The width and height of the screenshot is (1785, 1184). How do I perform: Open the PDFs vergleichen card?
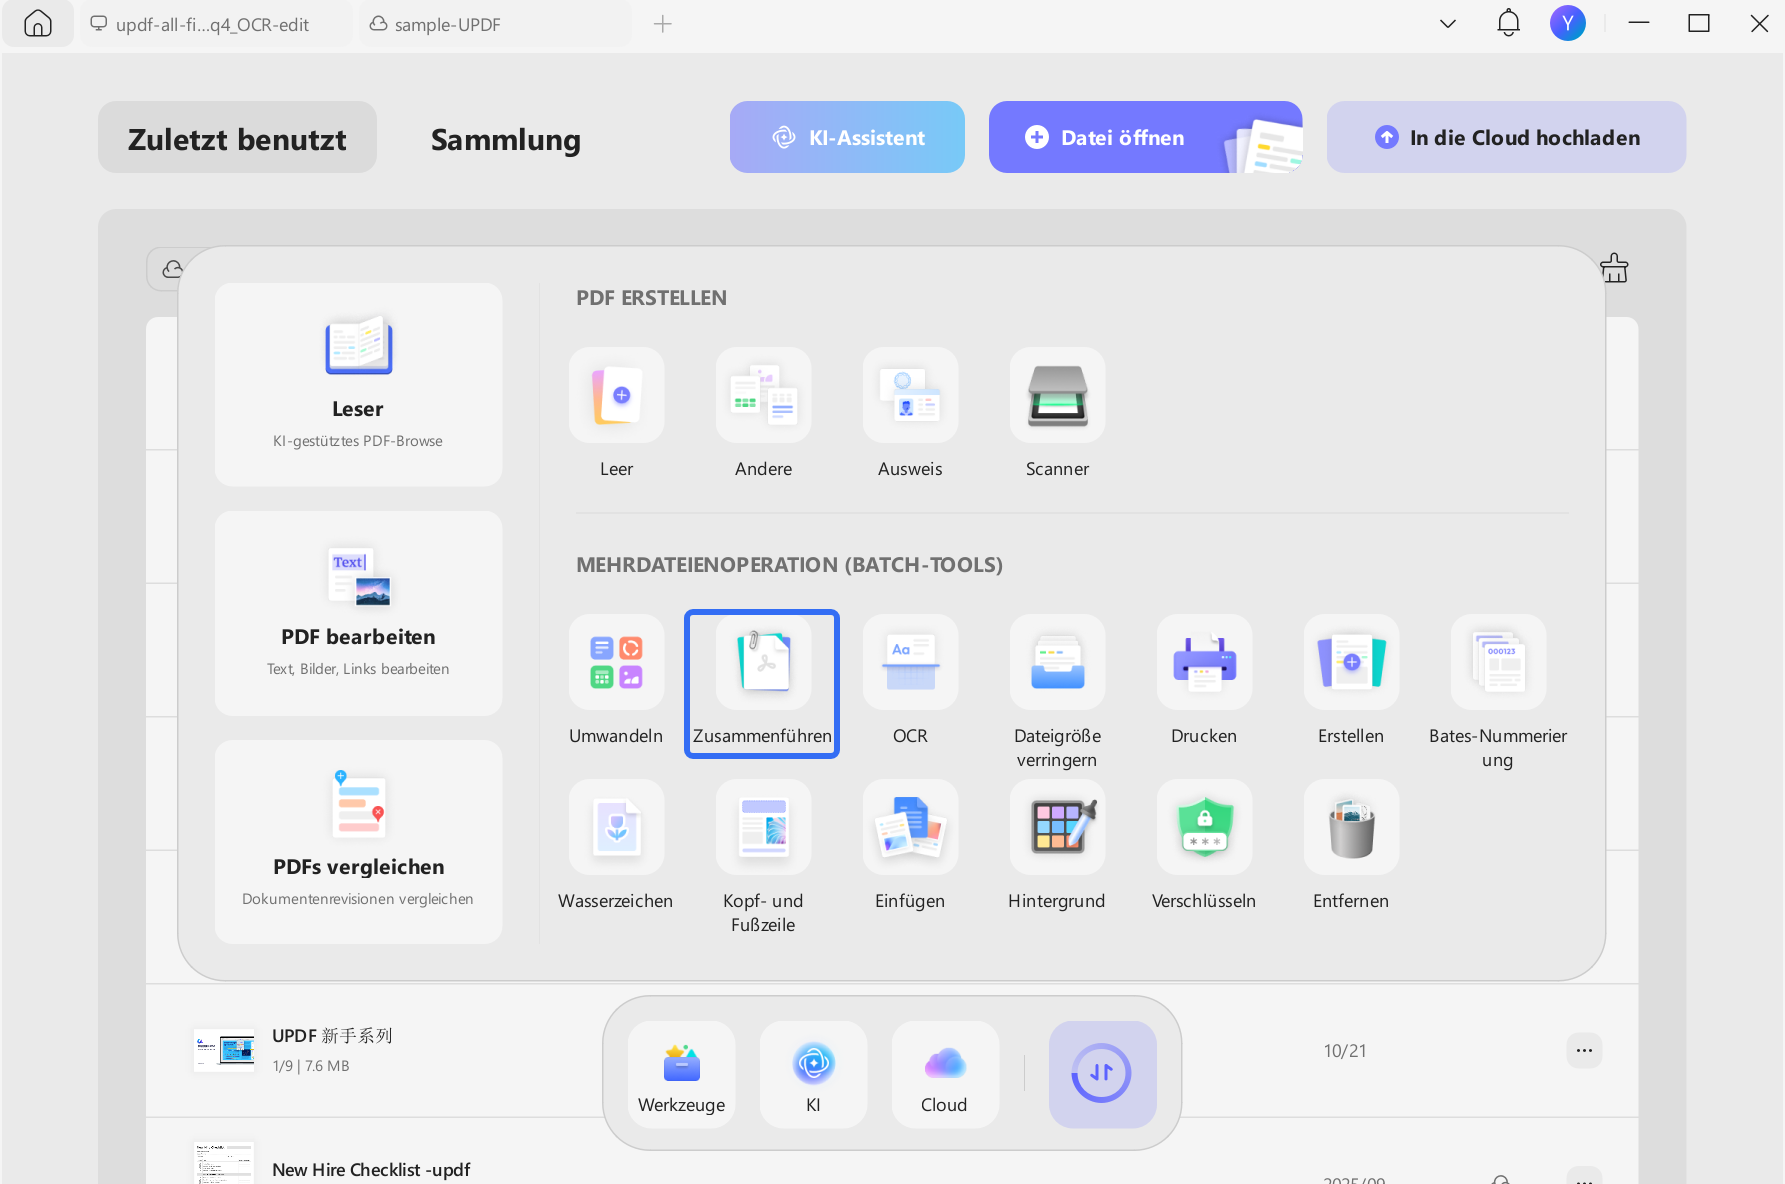click(x=358, y=842)
